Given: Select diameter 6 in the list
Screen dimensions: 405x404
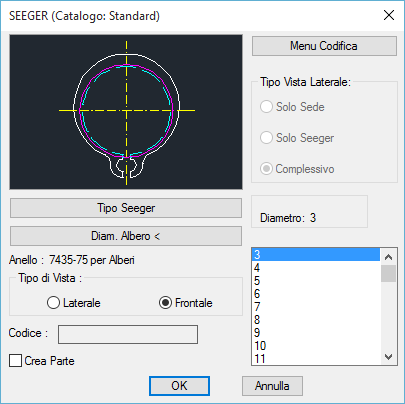Looking at the screenshot, I should tap(316, 294).
